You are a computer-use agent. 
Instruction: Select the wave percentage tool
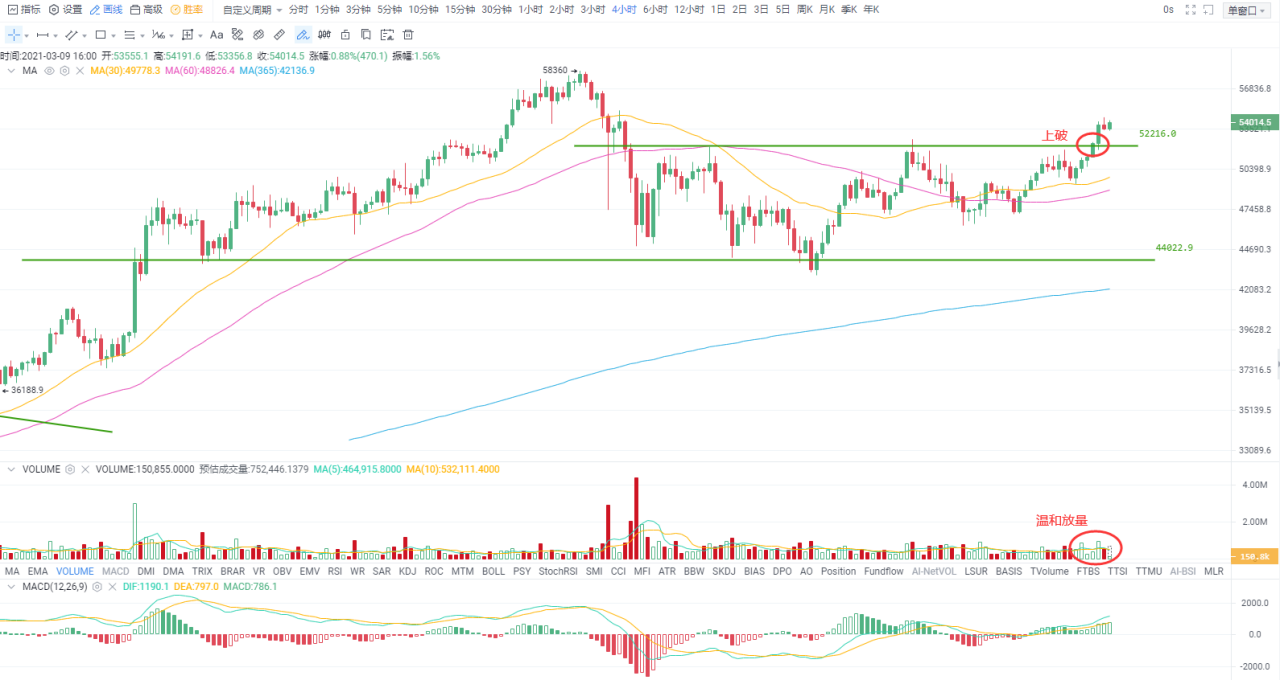[x=158, y=35]
